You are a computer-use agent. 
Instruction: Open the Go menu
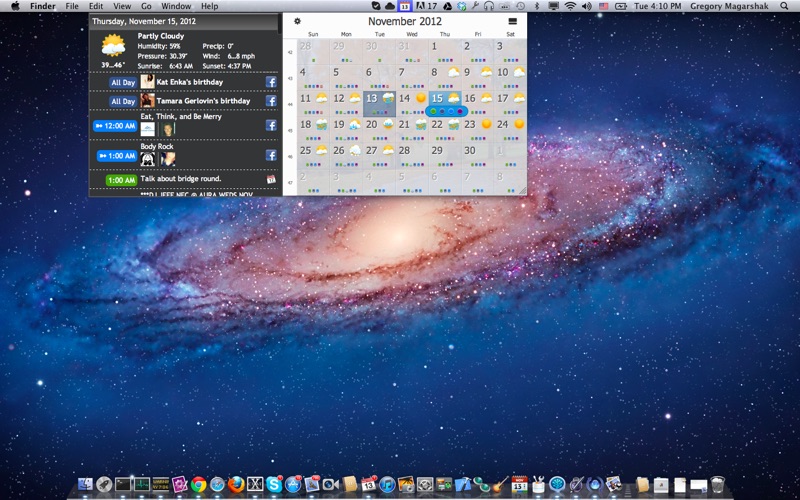click(x=145, y=6)
